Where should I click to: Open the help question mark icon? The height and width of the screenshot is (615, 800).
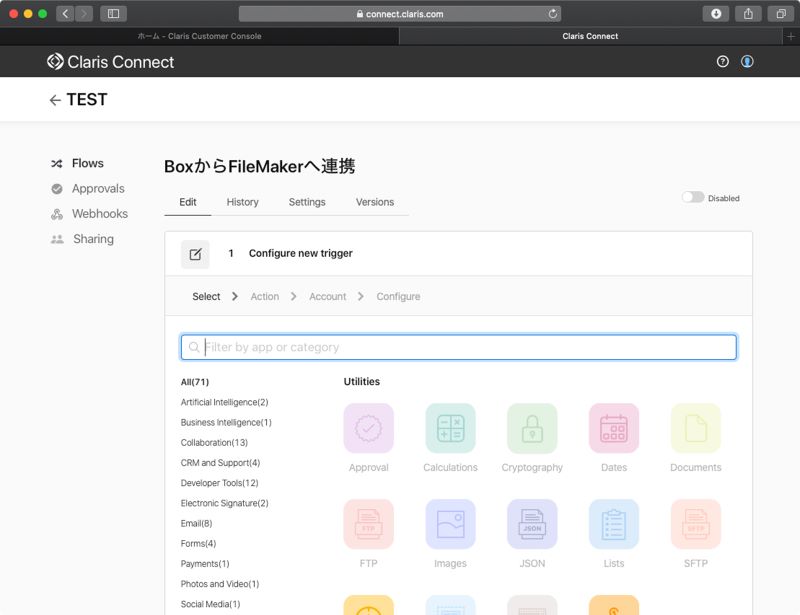[722, 62]
